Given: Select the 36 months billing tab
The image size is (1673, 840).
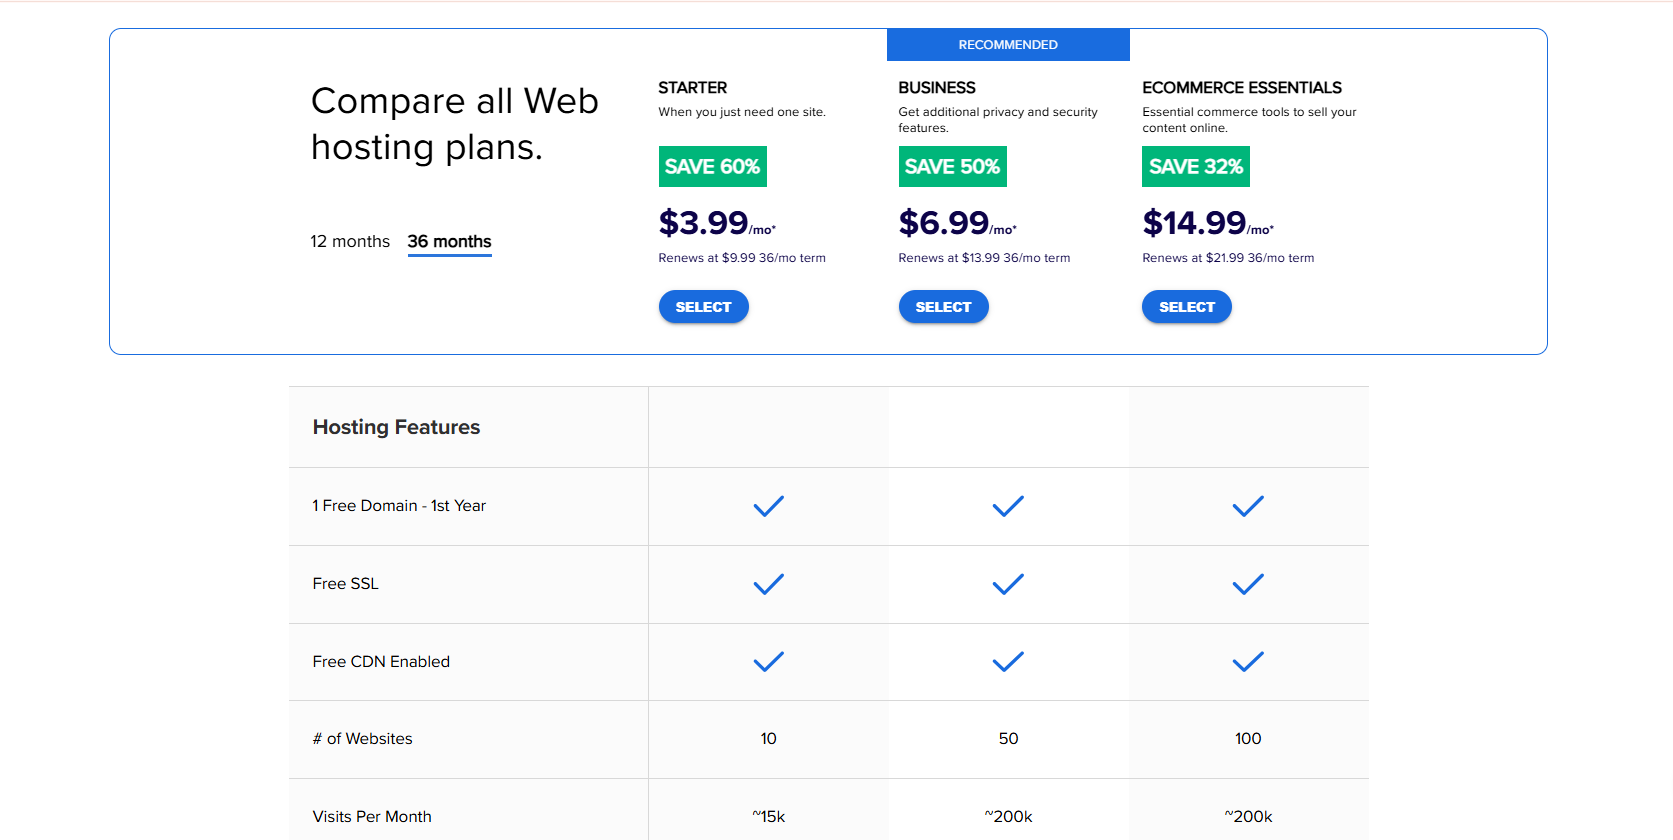Looking at the screenshot, I should tap(449, 241).
